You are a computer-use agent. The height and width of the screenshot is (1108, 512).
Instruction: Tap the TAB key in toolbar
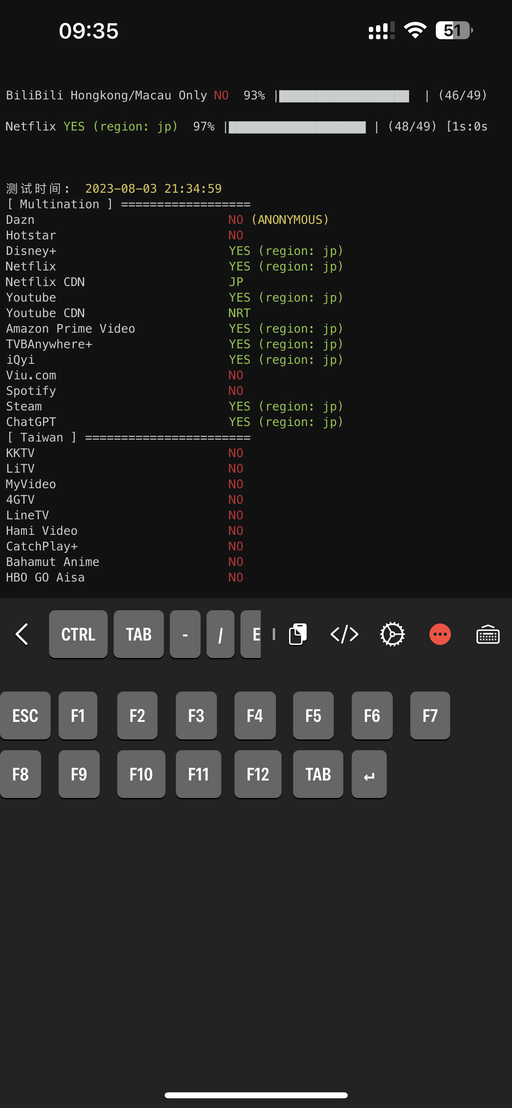pos(138,634)
